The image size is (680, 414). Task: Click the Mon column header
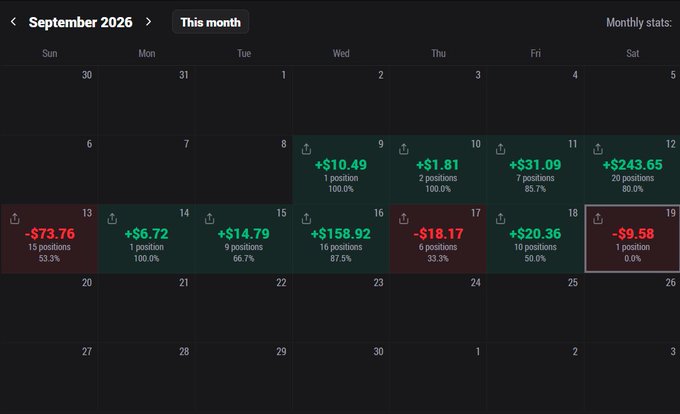[147, 53]
